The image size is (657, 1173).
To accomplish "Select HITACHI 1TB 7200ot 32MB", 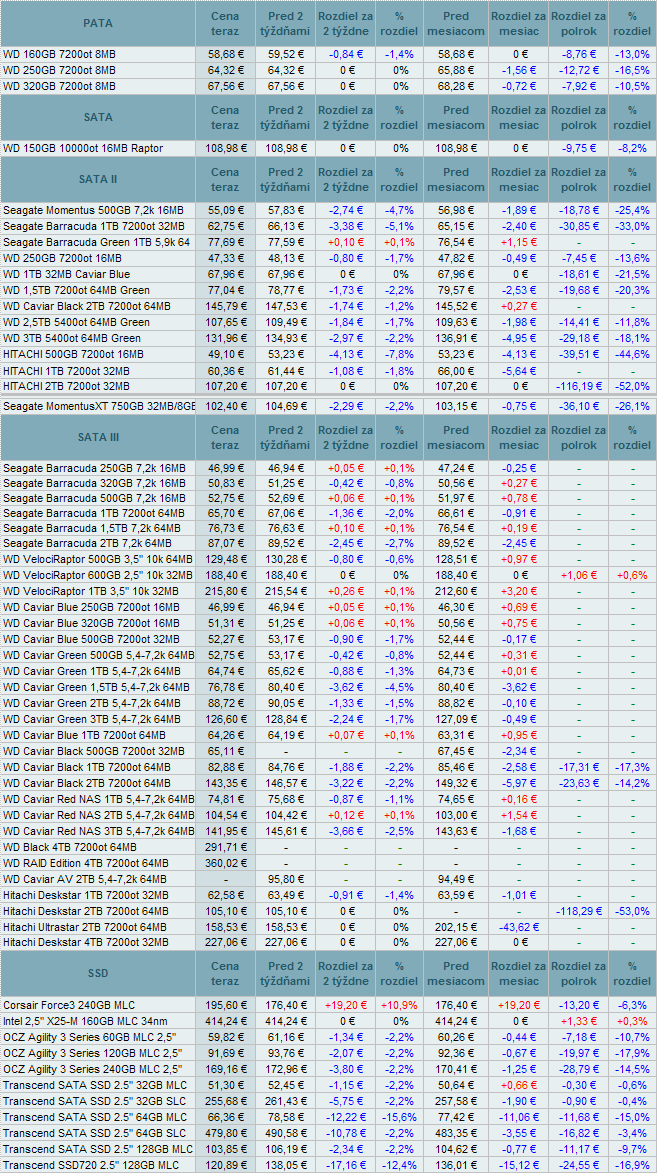I will click(x=67, y=370).
